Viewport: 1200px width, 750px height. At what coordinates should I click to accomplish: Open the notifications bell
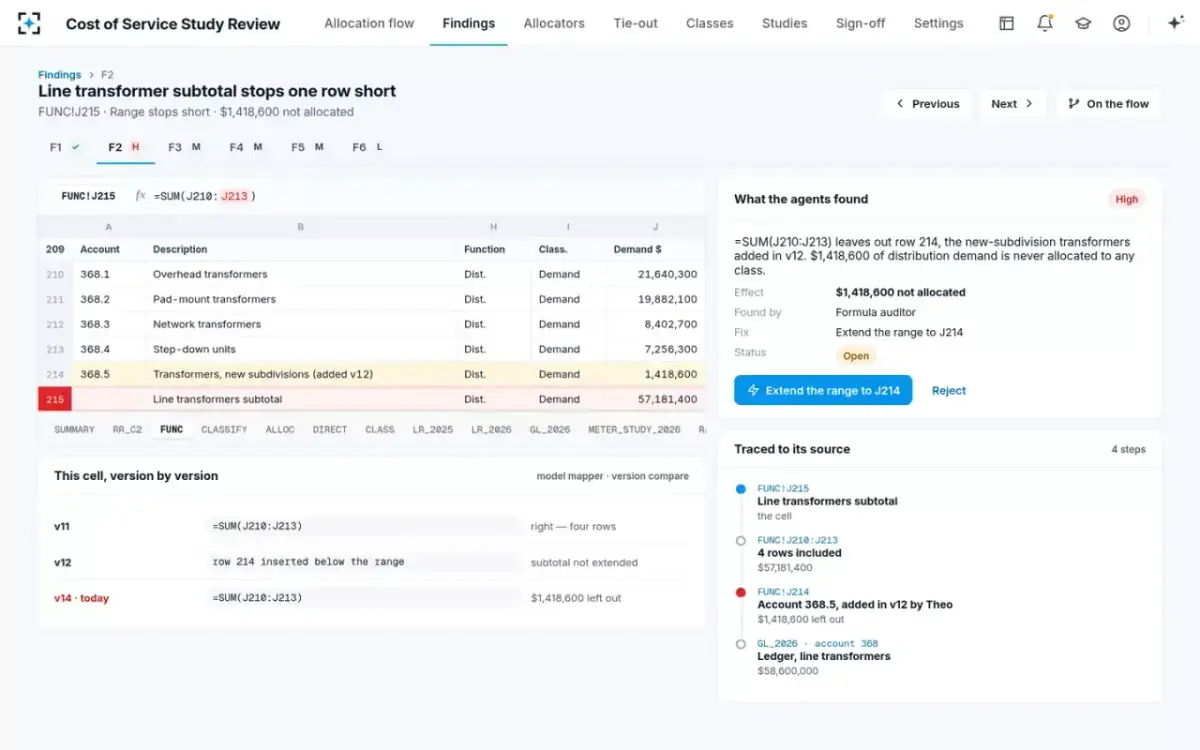click(x=1045, y=23)
